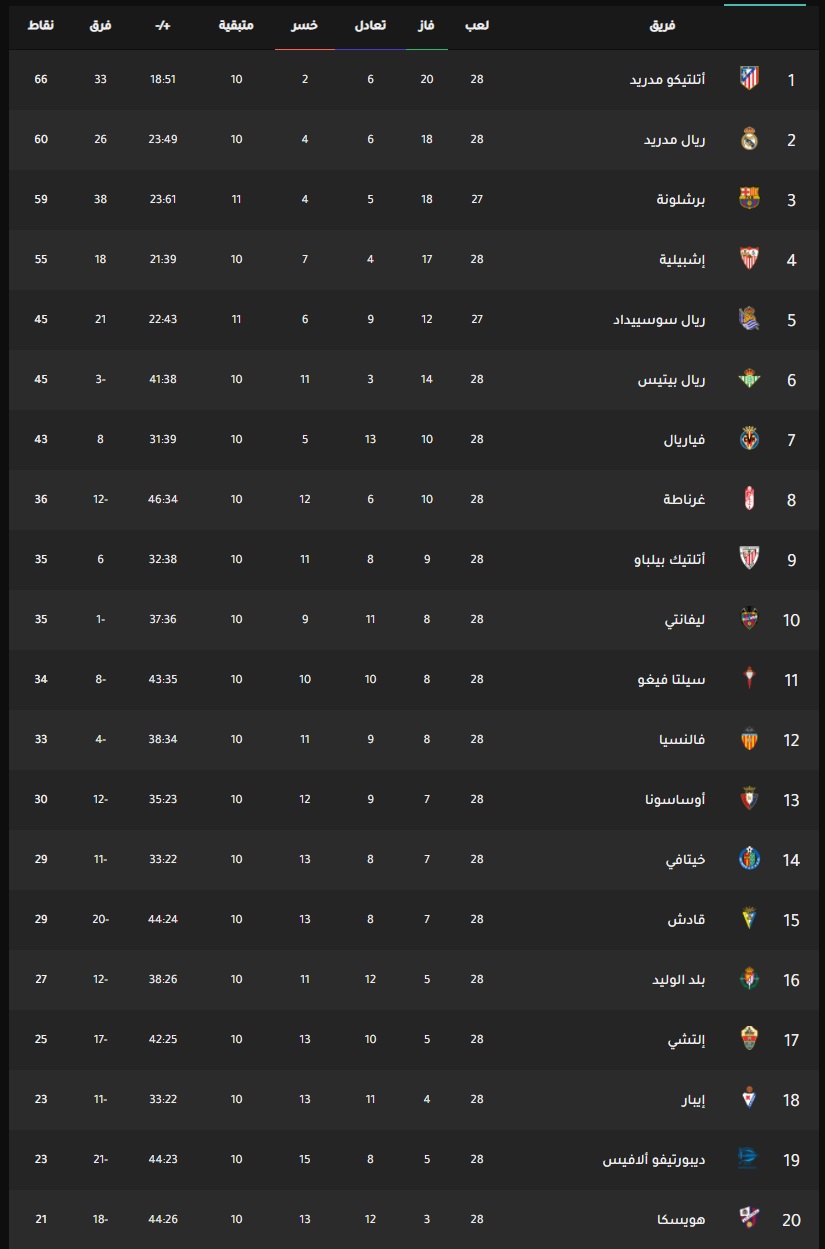This screenshot has width=825, height=1249.
Task: Select the Sevilla club logo
Action: click(x=749, y=259)
